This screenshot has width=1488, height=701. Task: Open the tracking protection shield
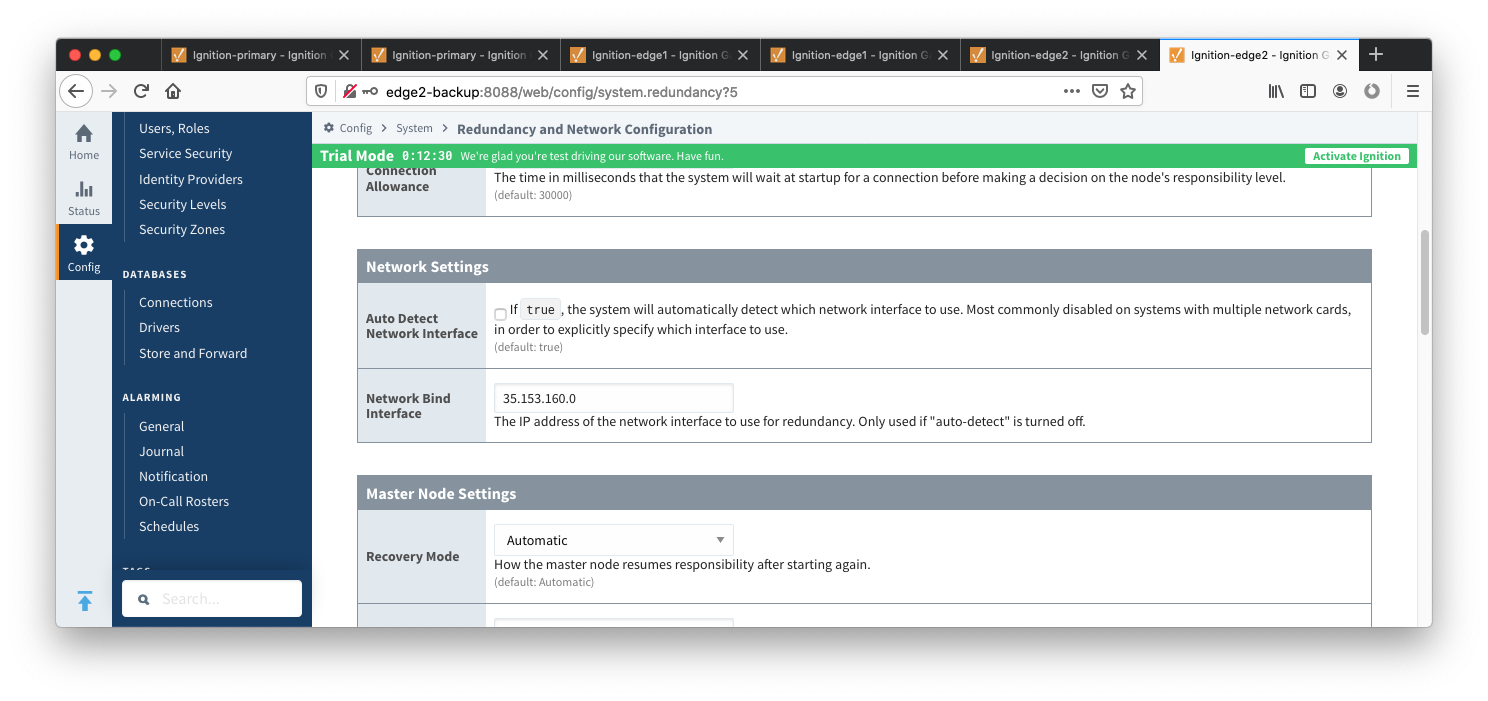(322, 91)
